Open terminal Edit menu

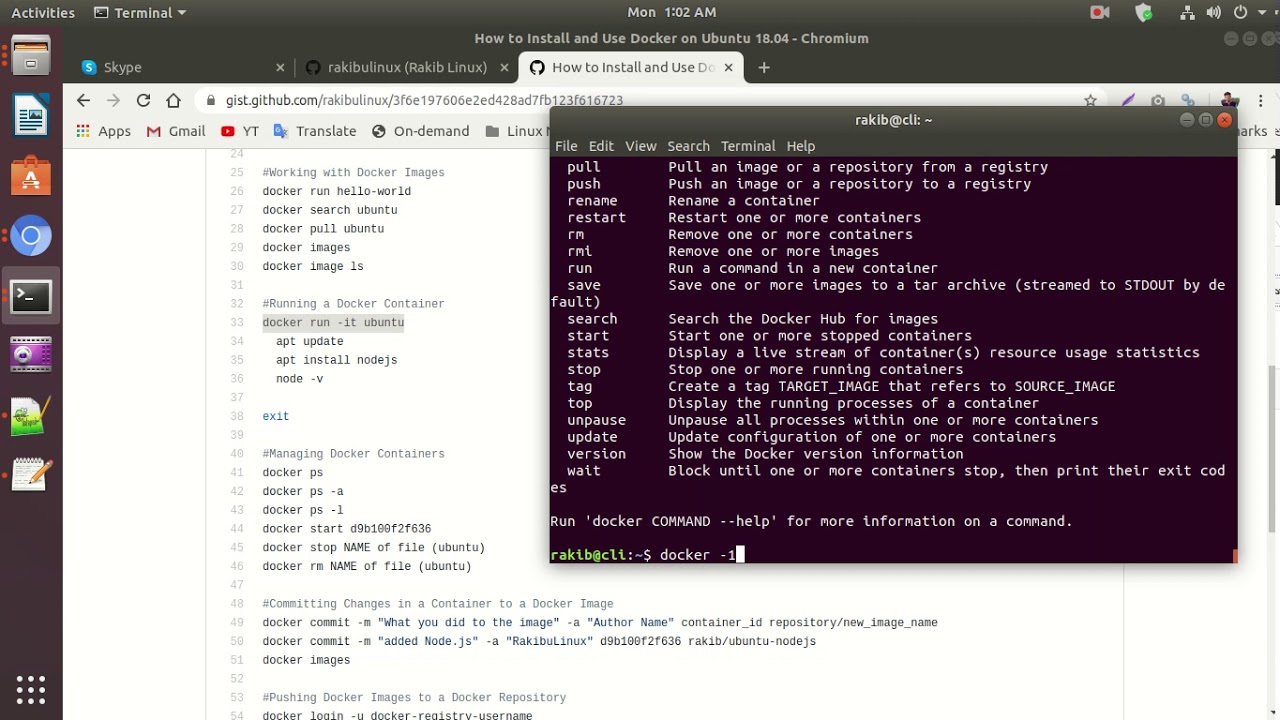point(601,146)
